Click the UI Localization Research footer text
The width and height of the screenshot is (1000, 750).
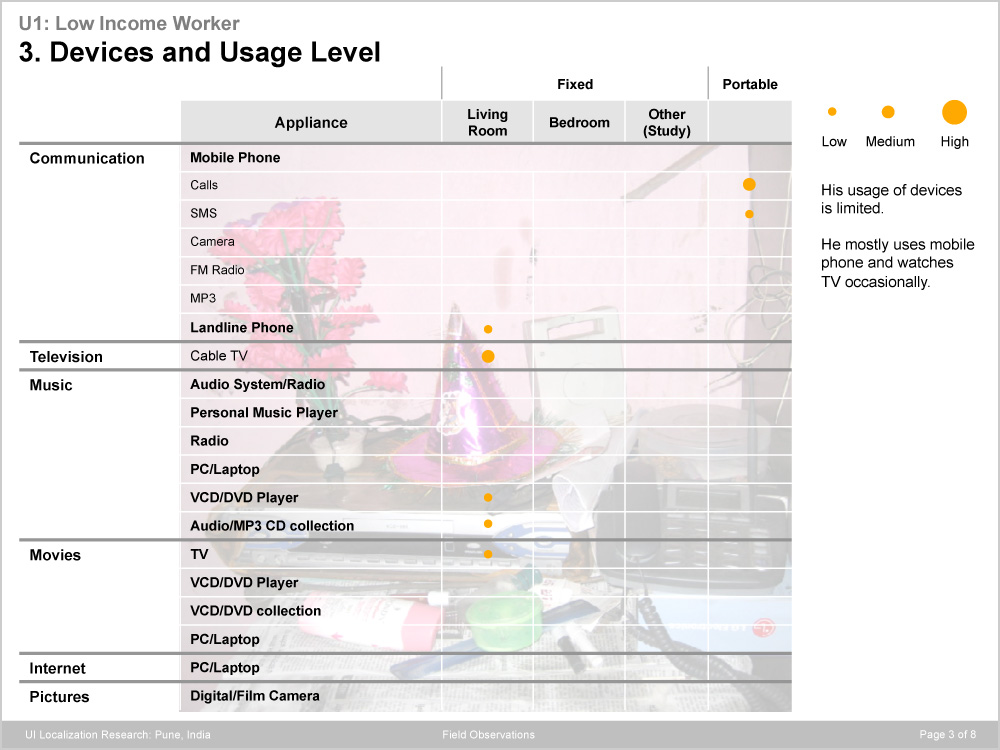(118, 735)
